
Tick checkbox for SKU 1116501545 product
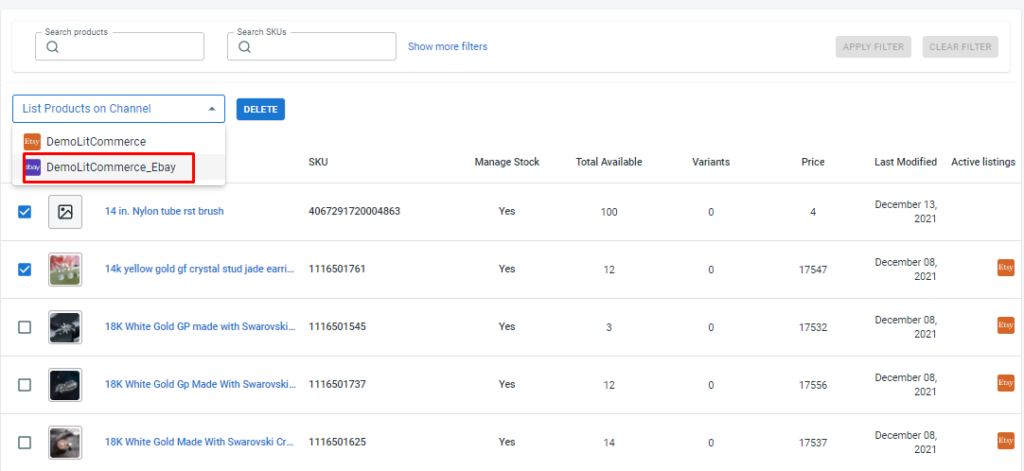click(x=25, y=327)
